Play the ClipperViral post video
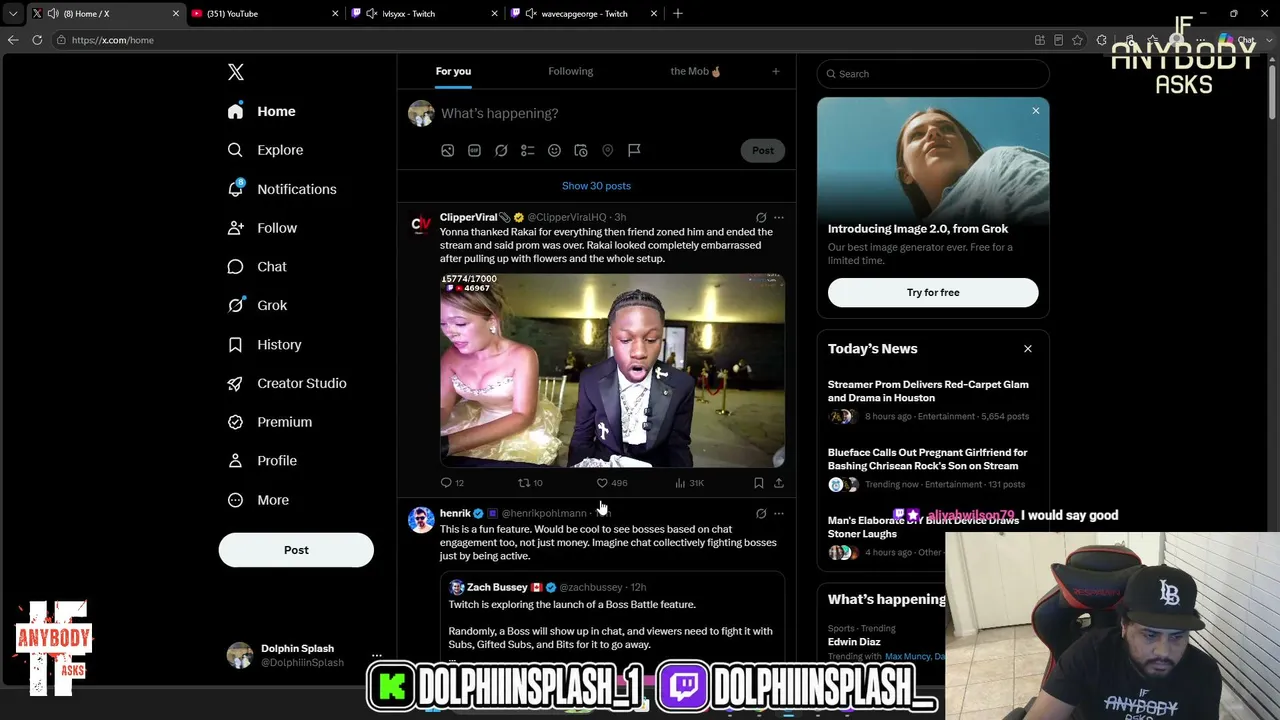 tap(612, 370)
